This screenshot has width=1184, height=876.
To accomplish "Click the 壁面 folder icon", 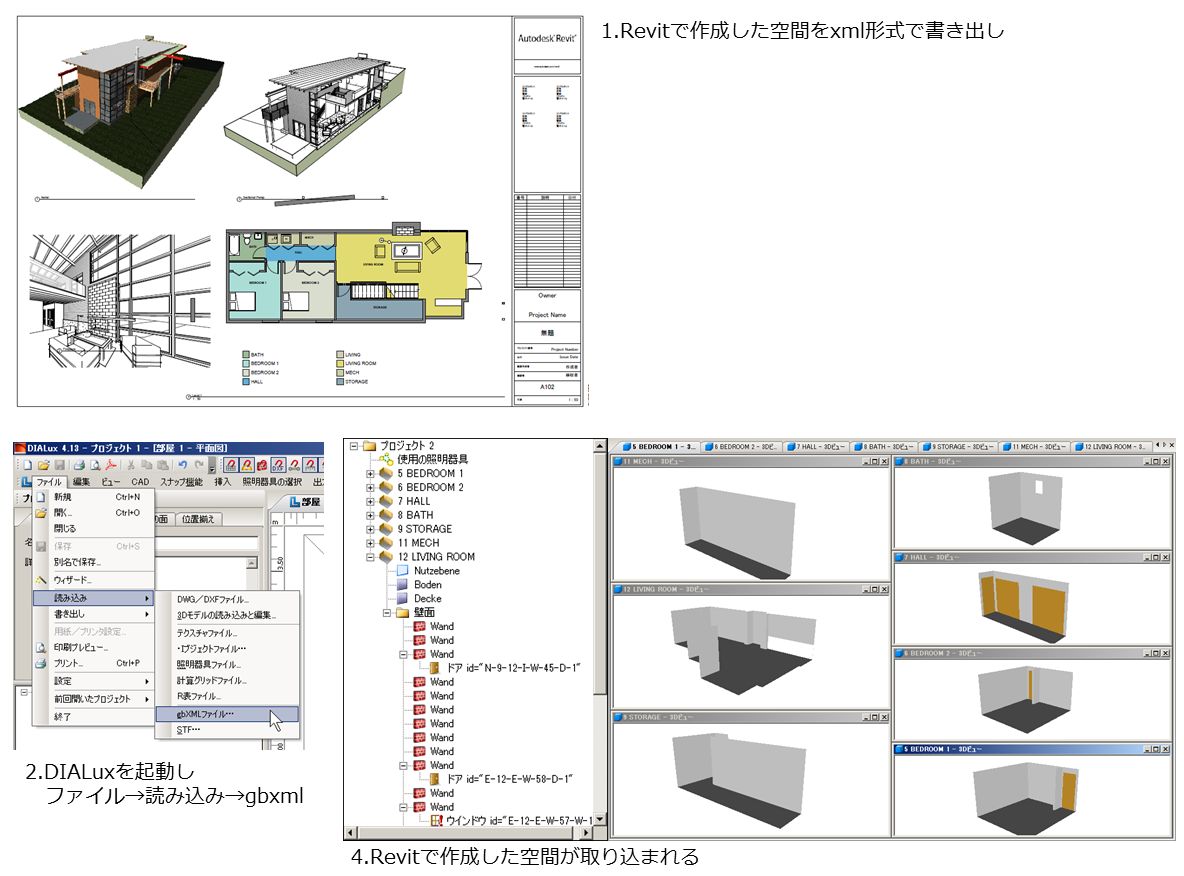I will pyautogui.click(x=402, y=612).
